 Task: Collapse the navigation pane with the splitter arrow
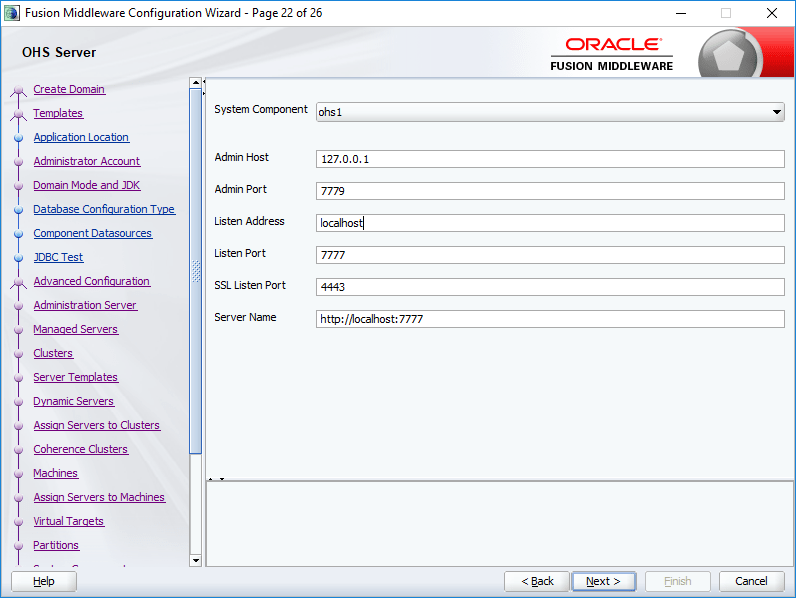point(204,82)
